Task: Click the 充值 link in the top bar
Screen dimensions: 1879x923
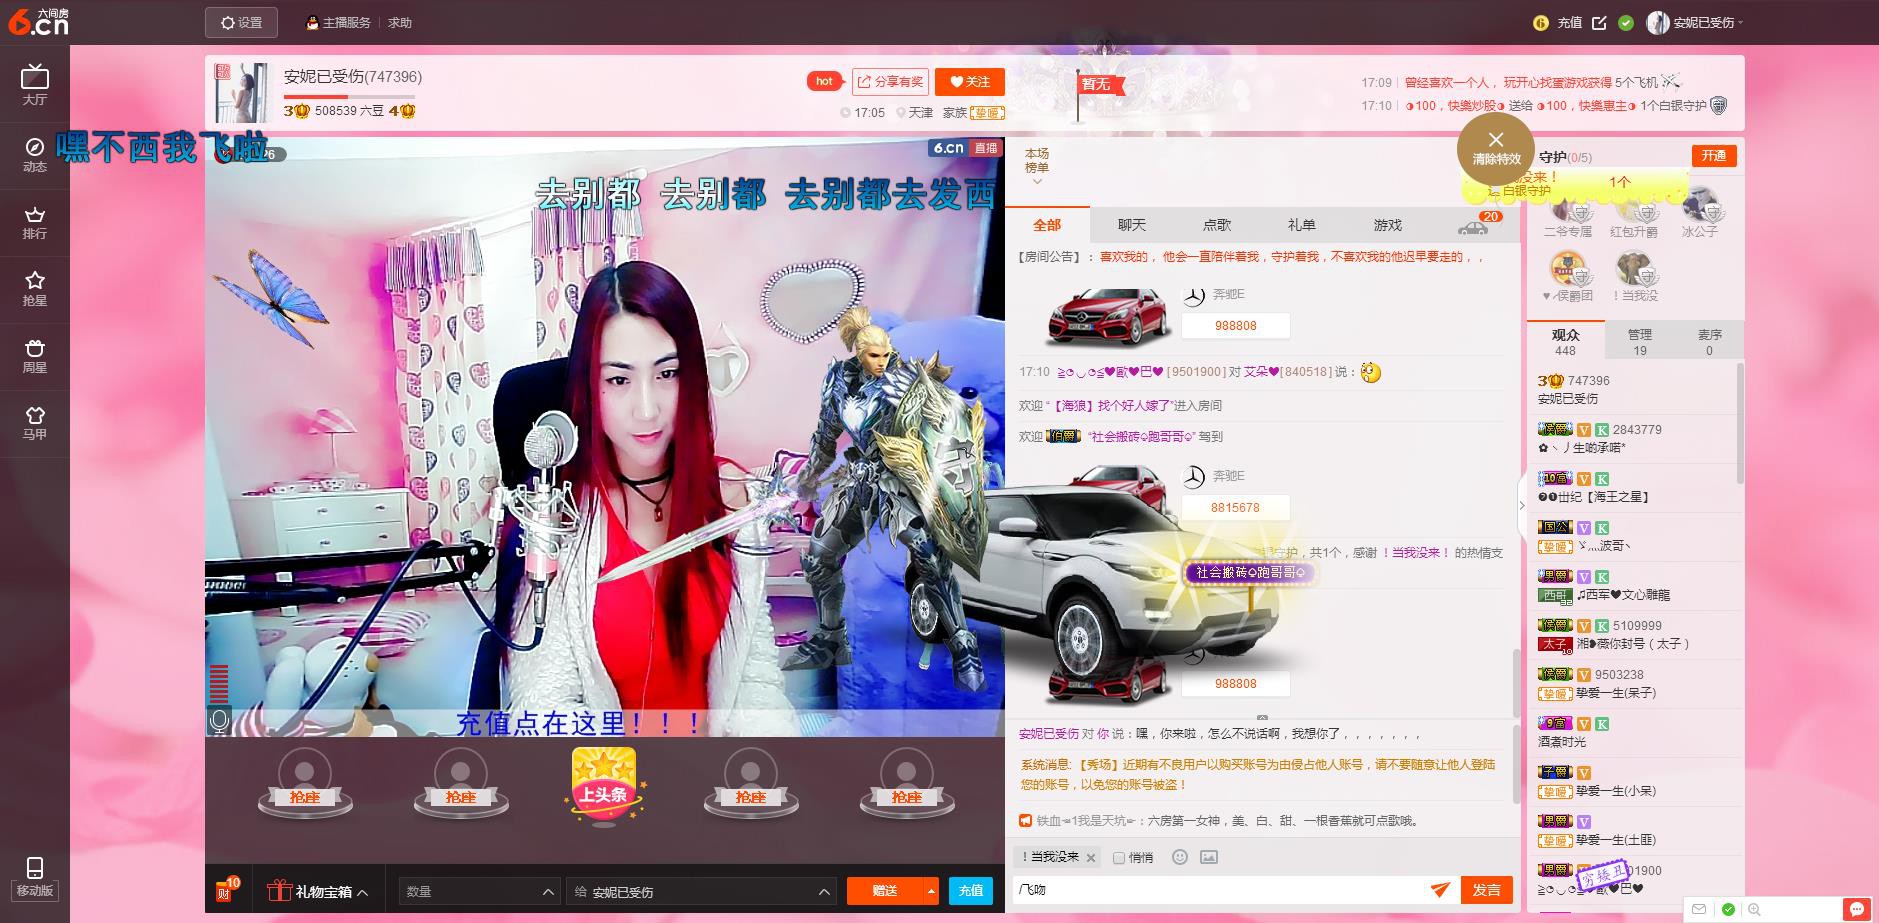Action: tap(1569, 22)
